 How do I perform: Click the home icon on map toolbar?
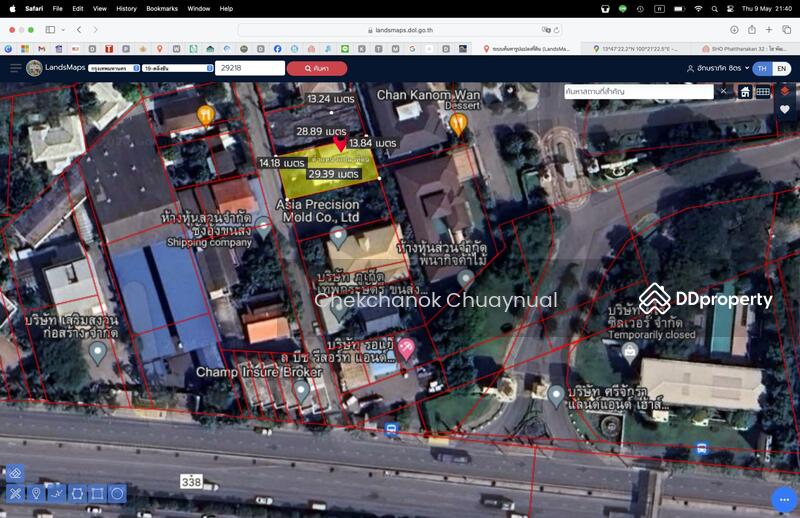point(745,92)
